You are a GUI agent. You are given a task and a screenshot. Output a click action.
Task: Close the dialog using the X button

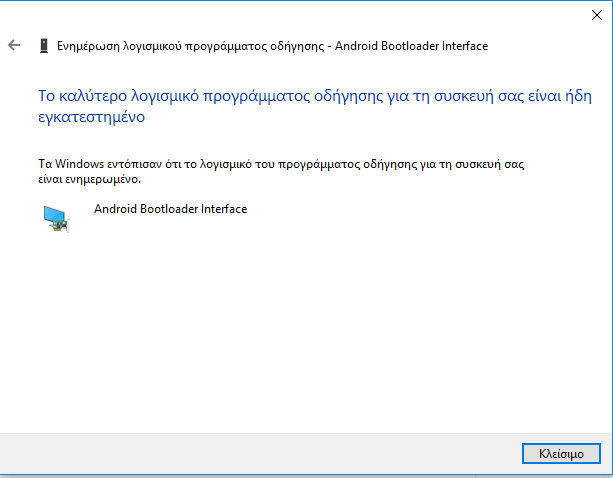click(x=597, y=15)
